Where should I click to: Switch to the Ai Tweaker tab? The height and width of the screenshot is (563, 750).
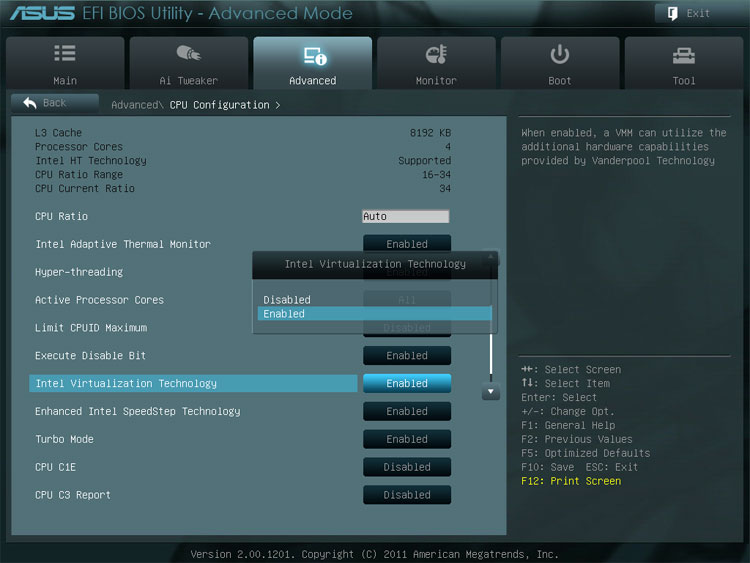(x=188, y=63)
